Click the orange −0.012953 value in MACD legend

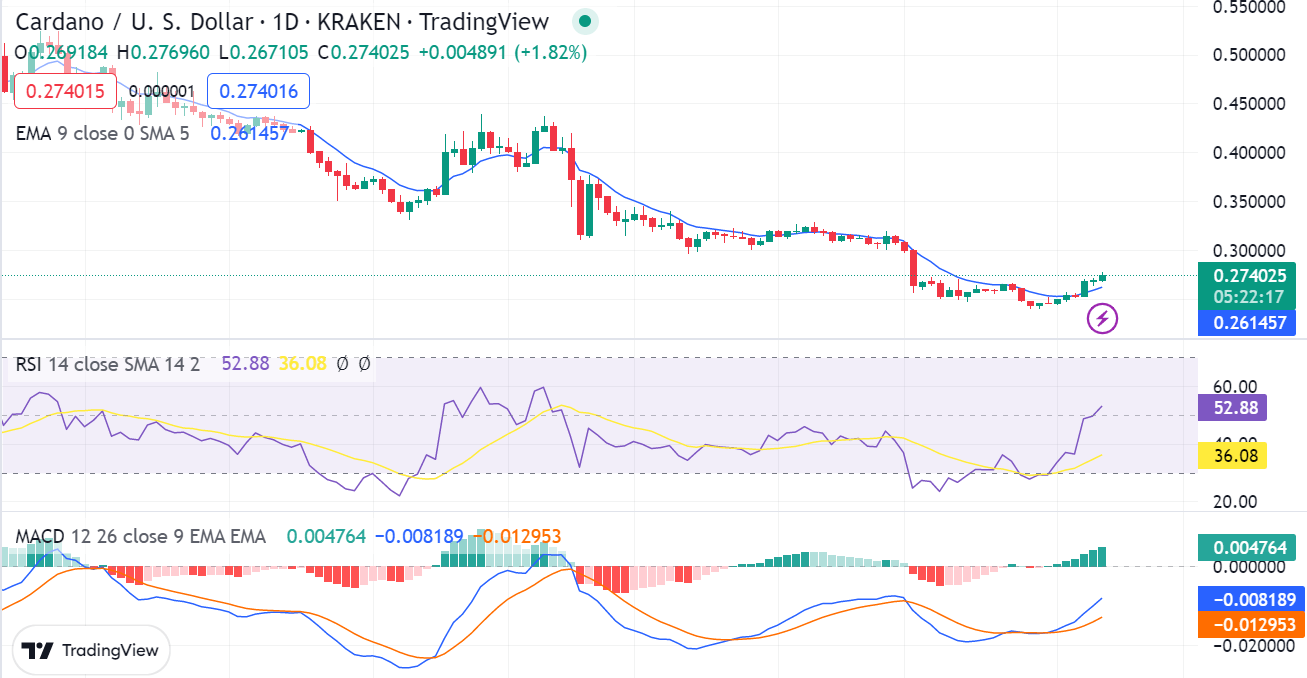pos(516,537)
